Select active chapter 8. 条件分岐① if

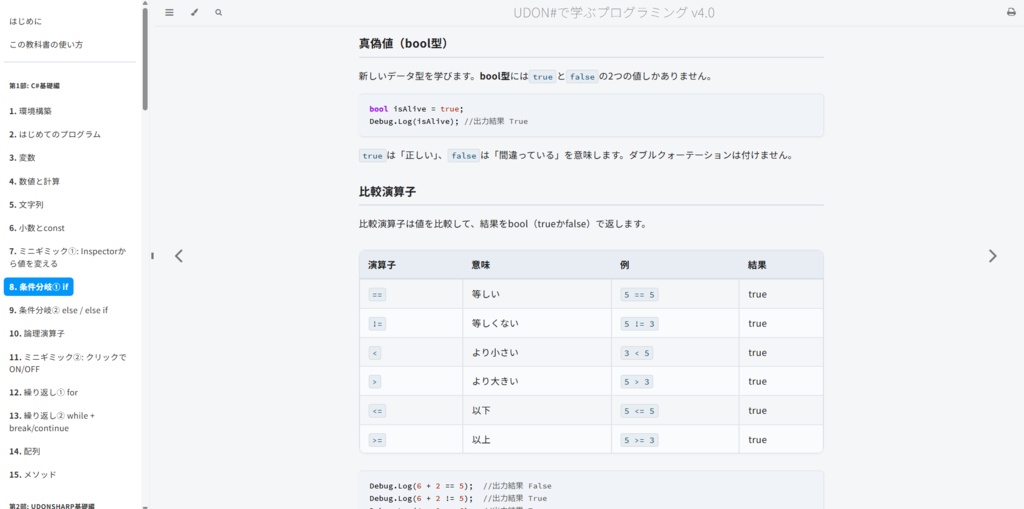pyautogui.click(x=39, y=287)
